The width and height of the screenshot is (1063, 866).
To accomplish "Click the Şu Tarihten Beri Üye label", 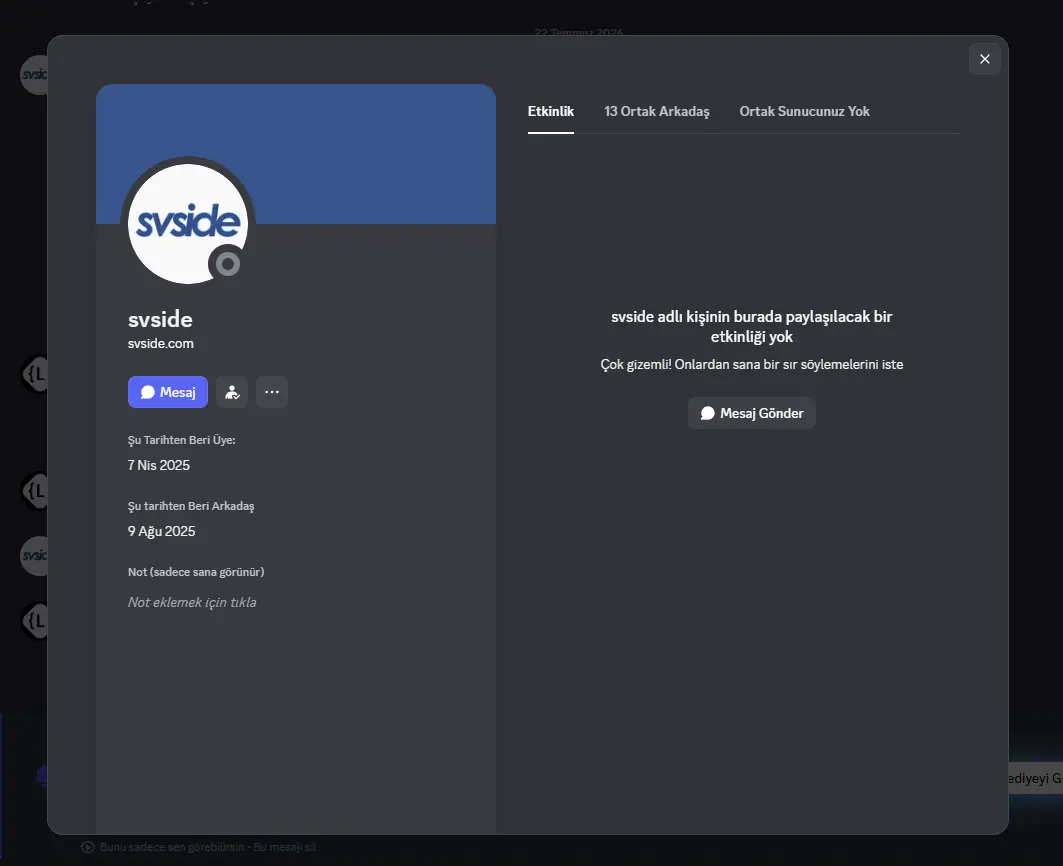I will coord(182,440).
